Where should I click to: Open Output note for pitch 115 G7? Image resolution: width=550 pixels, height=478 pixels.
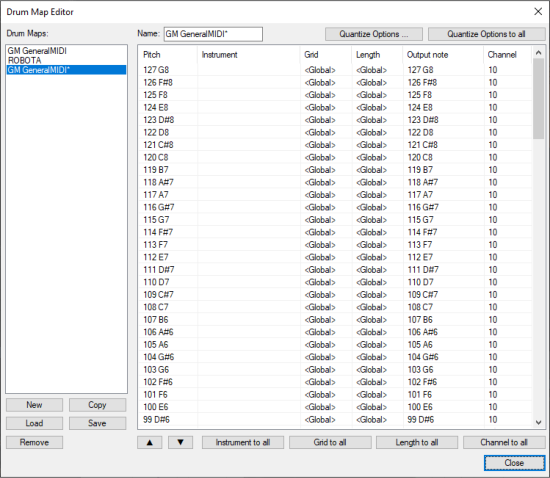point(420,220)
